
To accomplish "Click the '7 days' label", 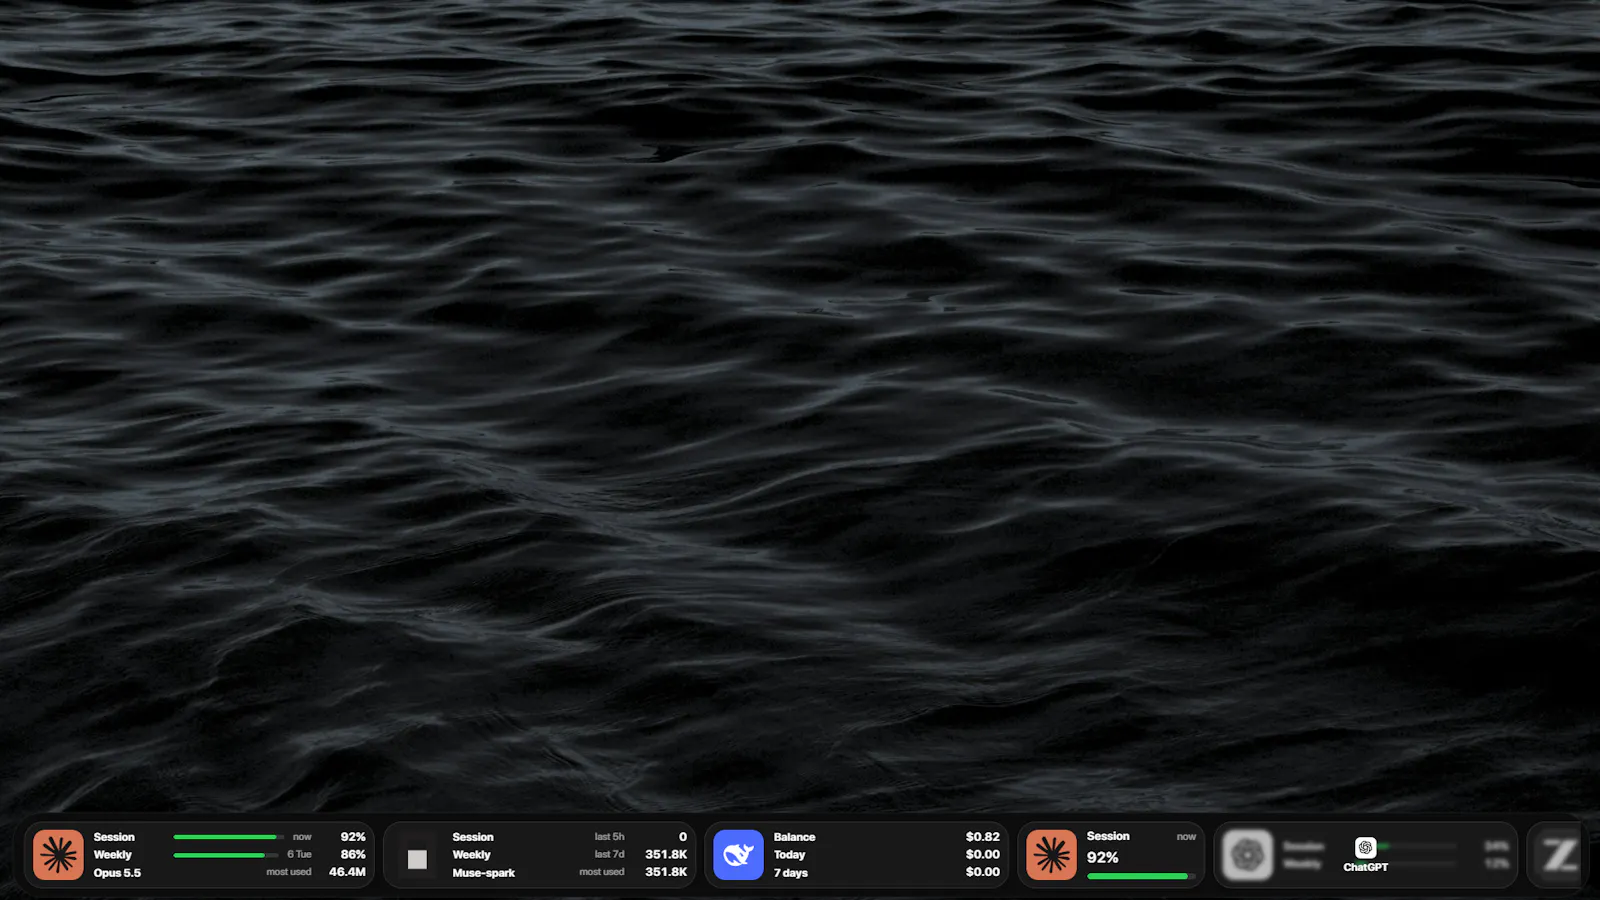I will coord(790,873).
